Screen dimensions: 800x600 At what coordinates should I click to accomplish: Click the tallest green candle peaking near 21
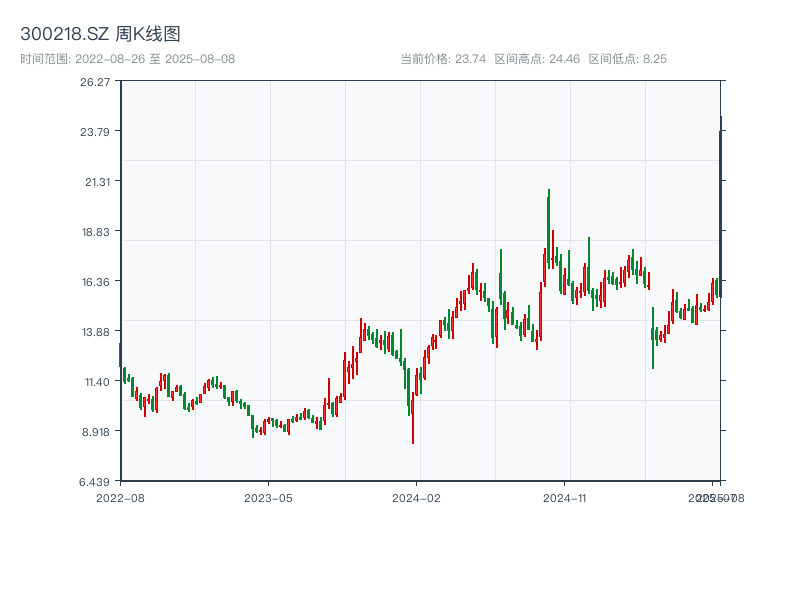(548, 225)
